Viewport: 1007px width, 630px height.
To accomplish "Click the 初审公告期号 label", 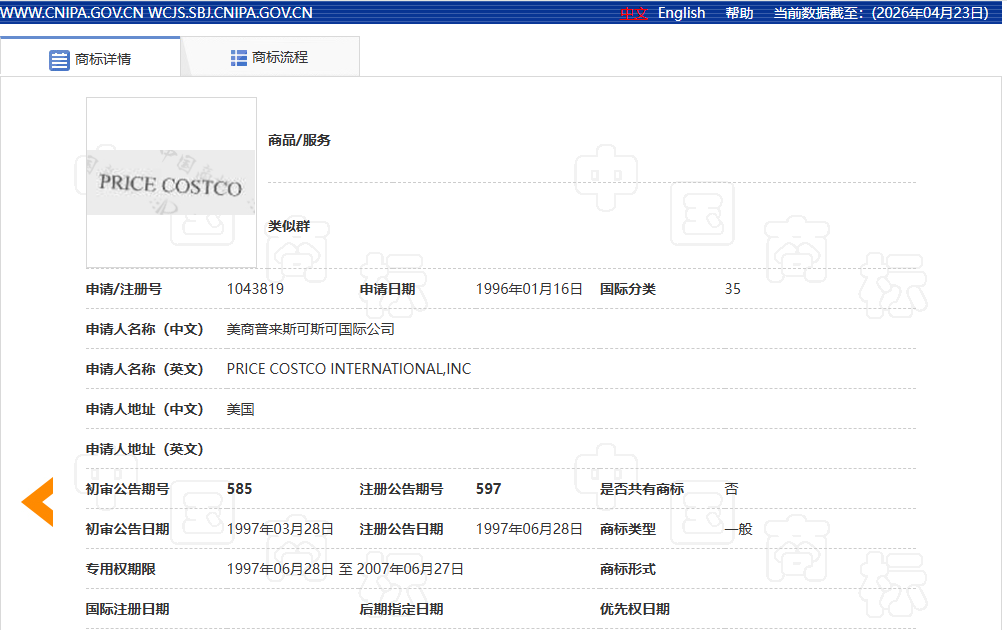I will [127, 489].
